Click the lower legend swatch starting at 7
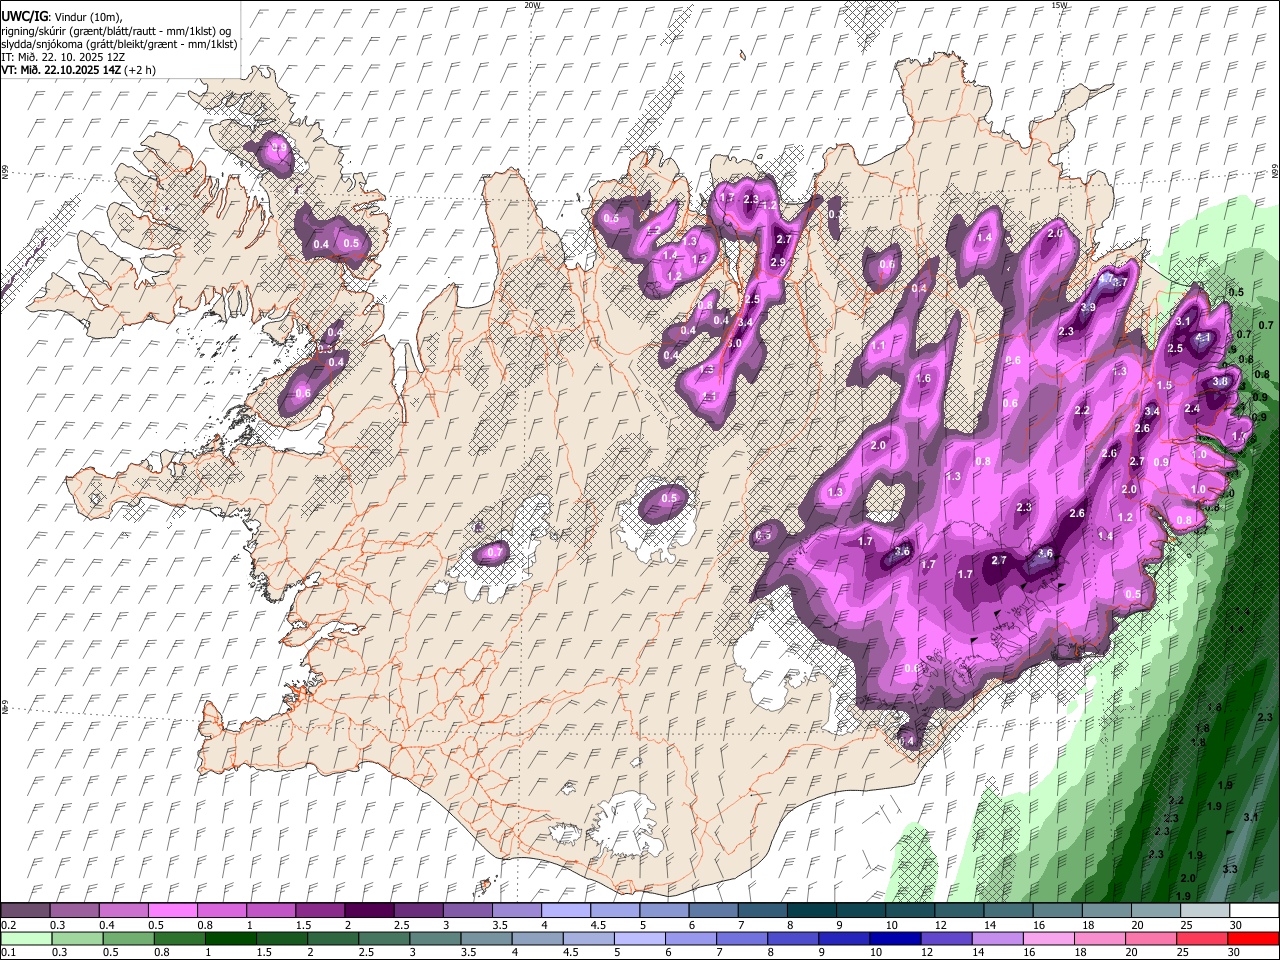Screen dimensions: 1280x960 [x=740, y=938]
